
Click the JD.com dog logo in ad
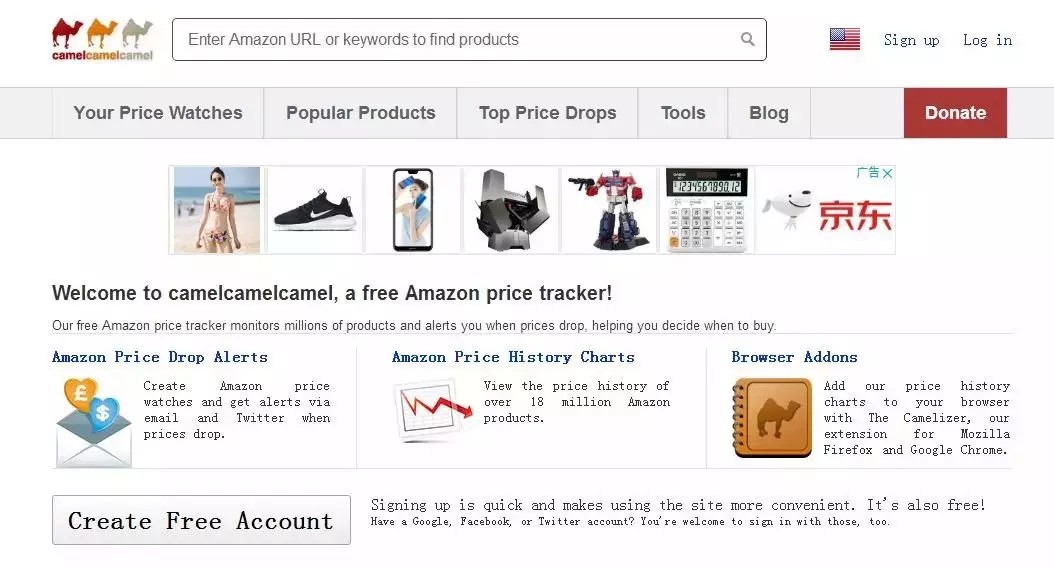pyautogui.click(x=790, y=210)
